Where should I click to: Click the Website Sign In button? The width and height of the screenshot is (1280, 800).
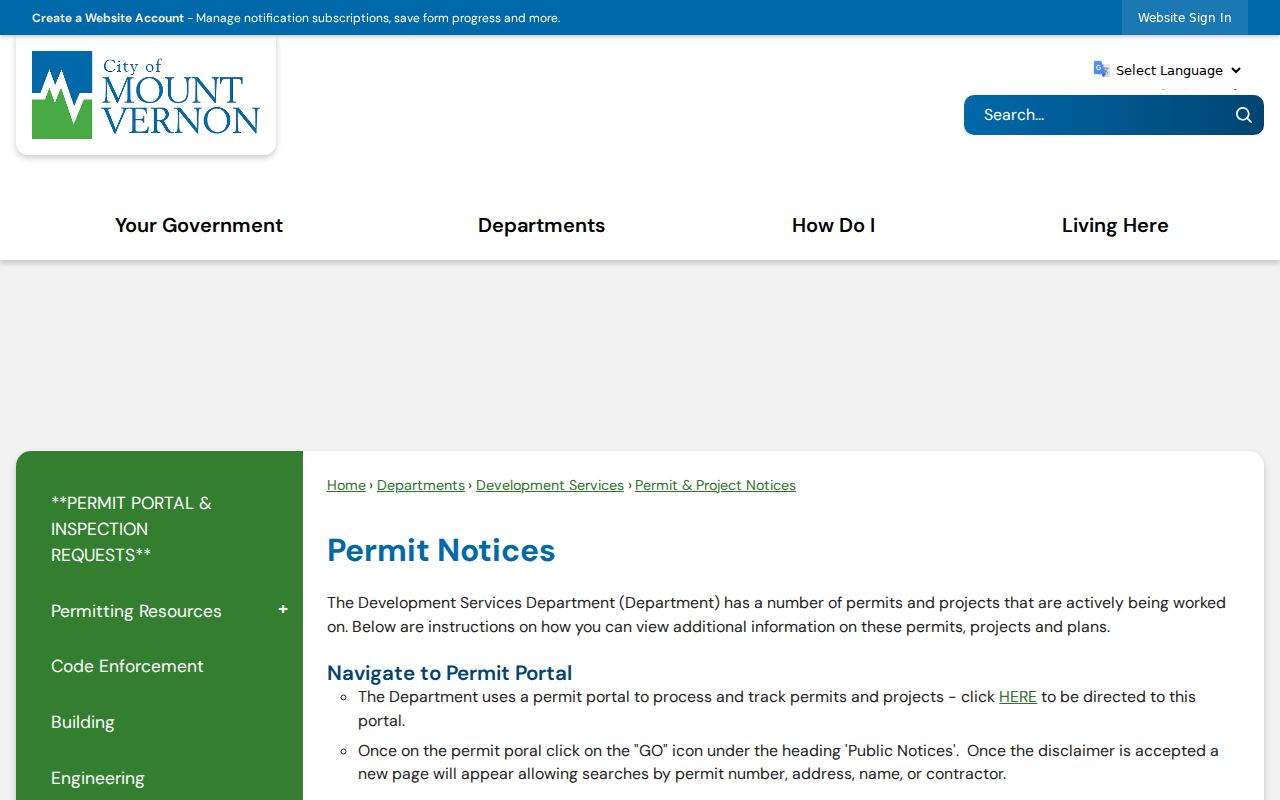click(x=1184, y=18)
